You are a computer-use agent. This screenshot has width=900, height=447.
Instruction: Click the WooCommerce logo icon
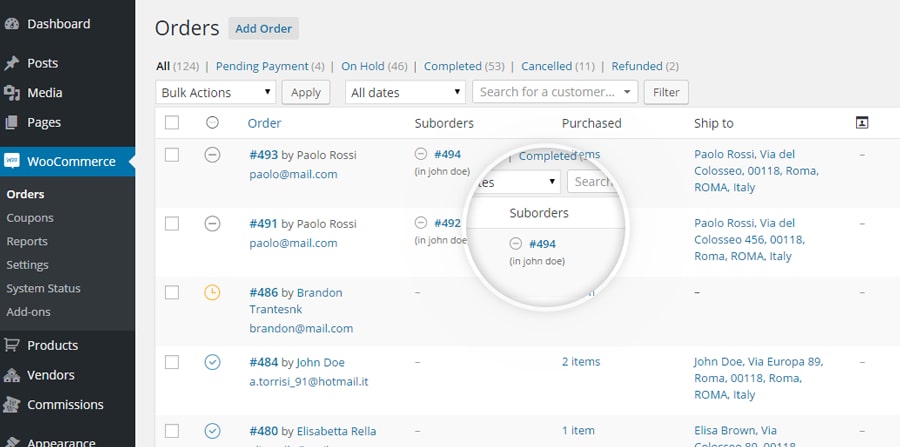pyautogui.click(x=11, y=161)
